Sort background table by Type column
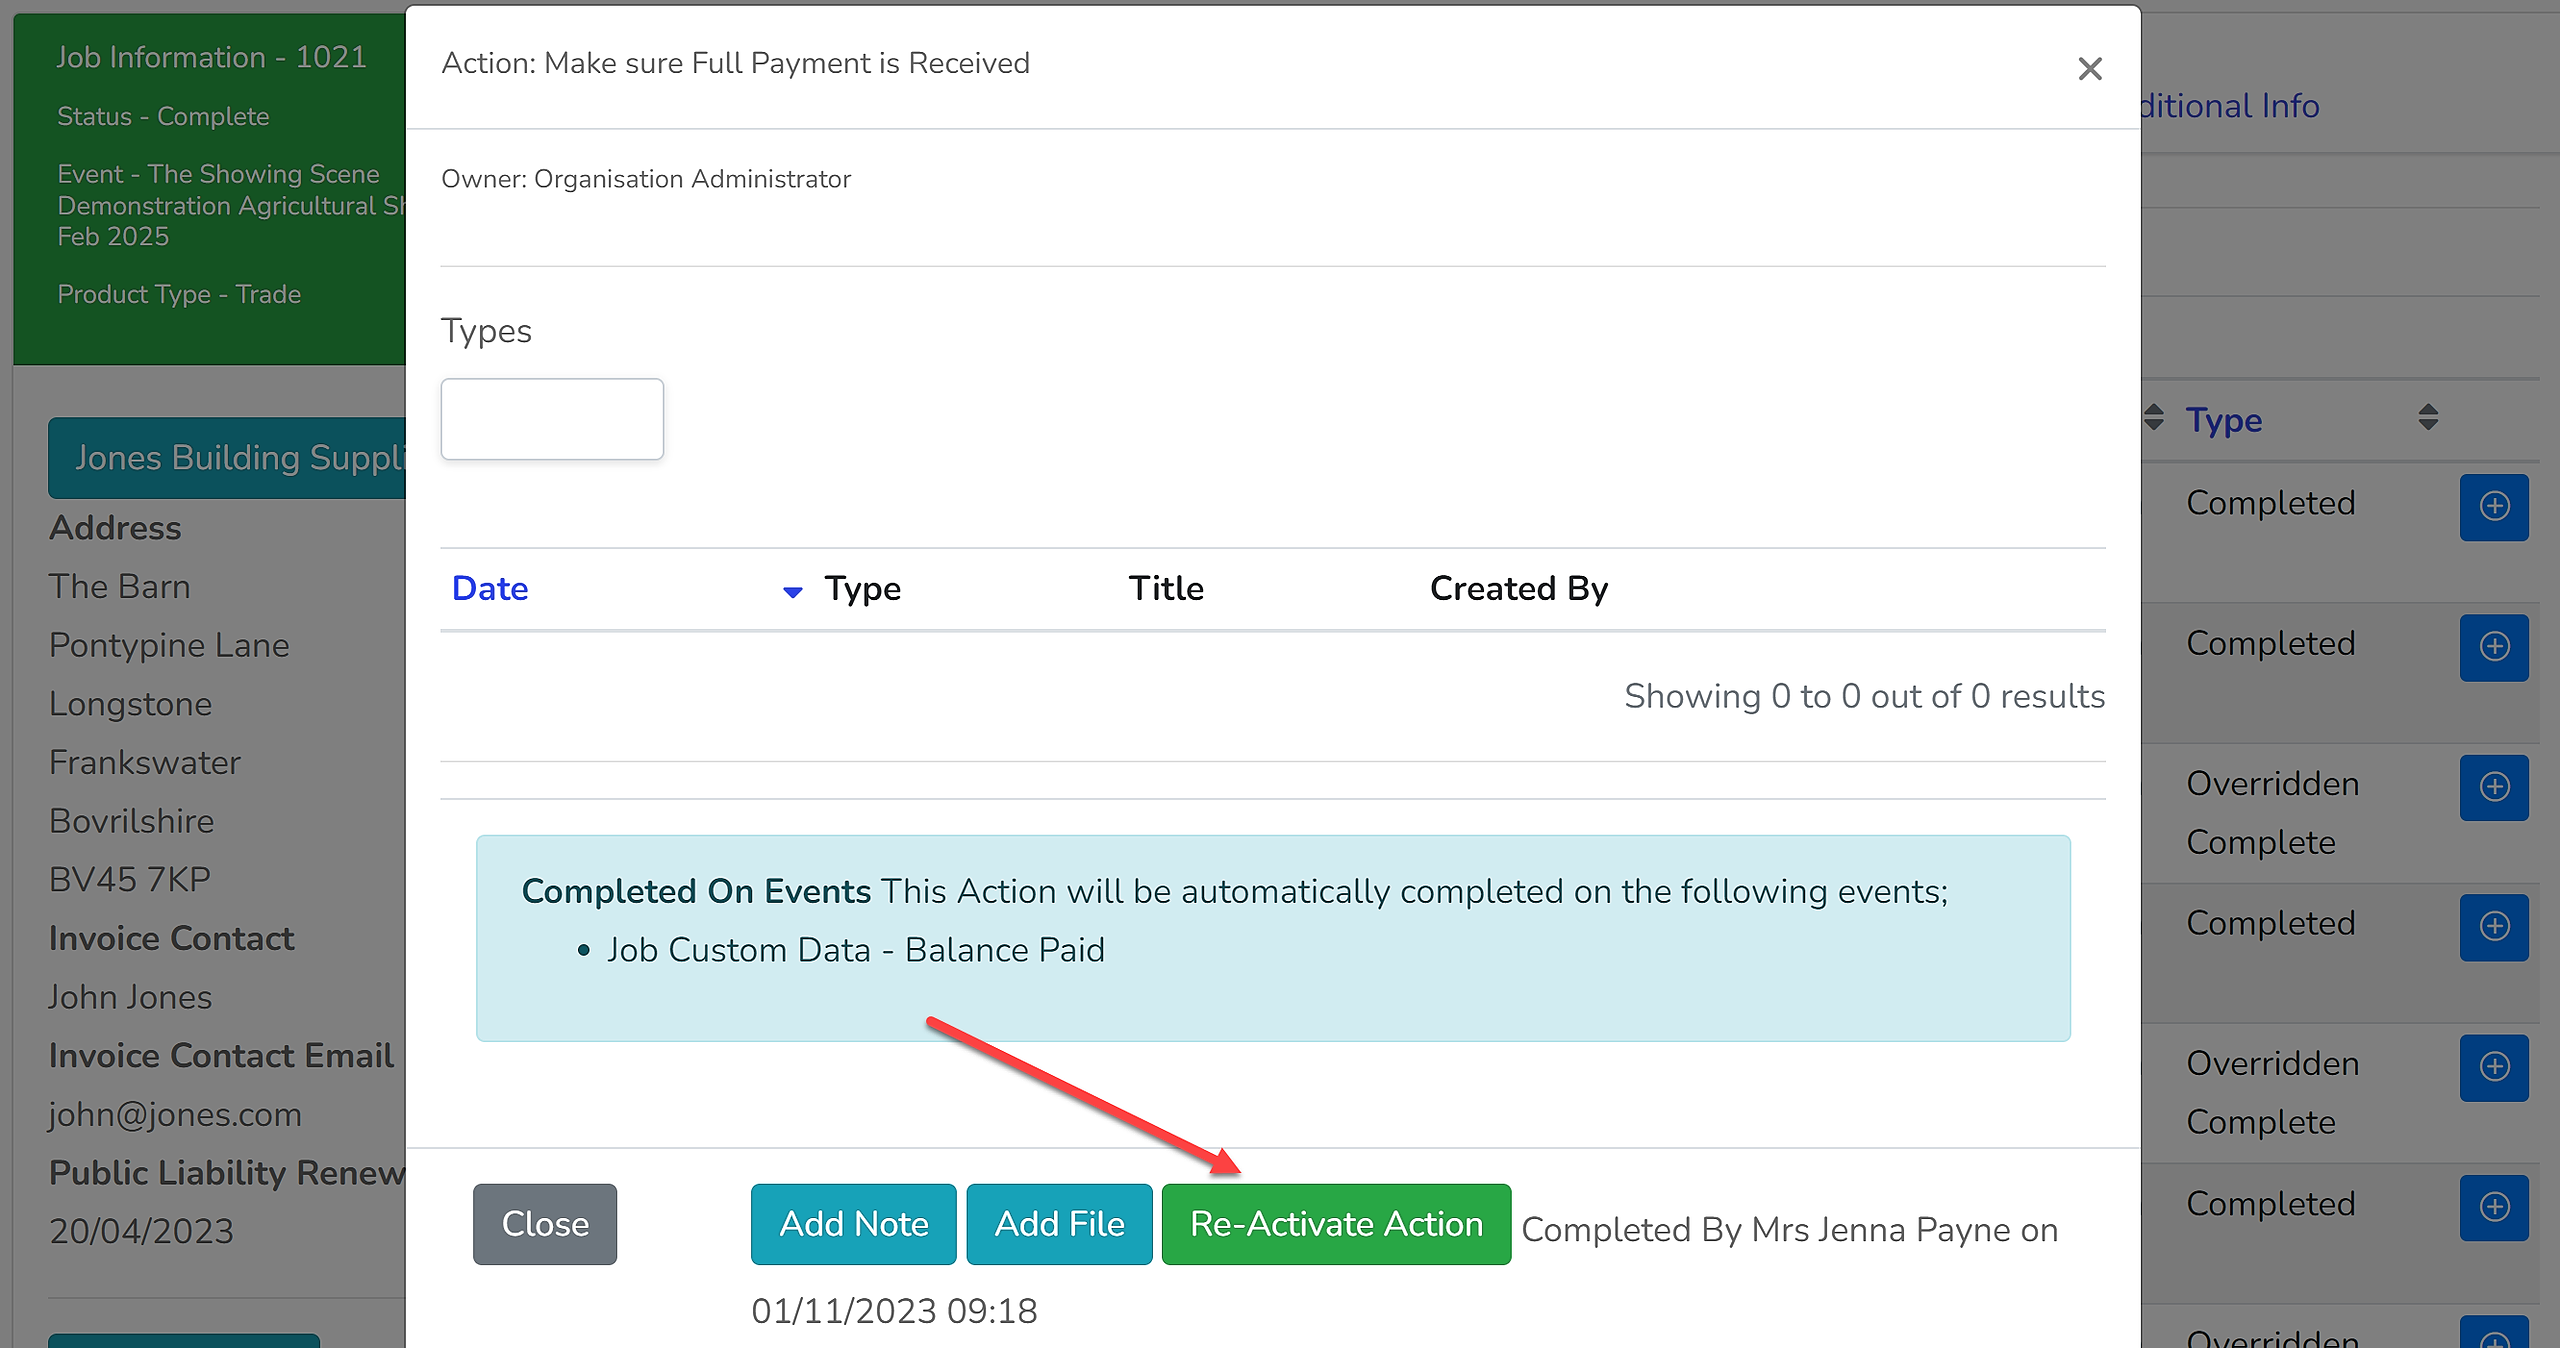 tap(2224, 420)
